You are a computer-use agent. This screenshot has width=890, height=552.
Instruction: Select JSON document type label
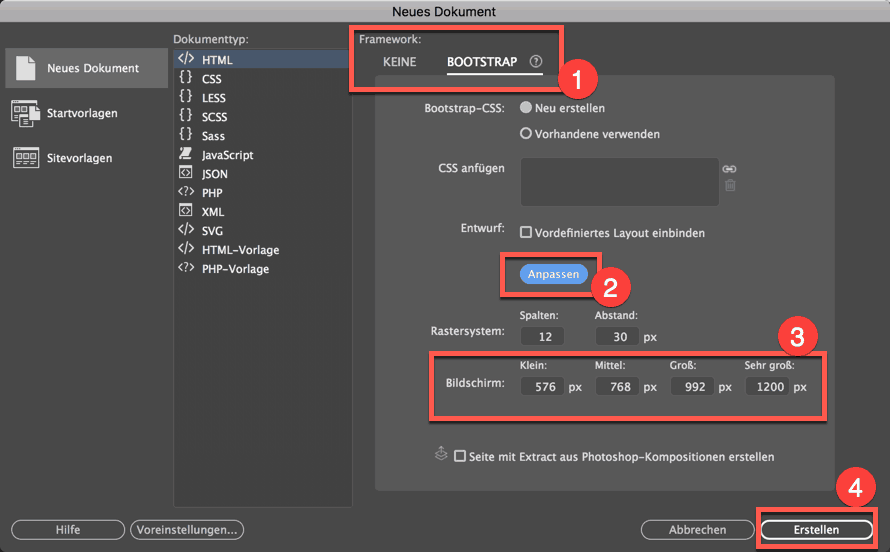click(x=215, y=174)
